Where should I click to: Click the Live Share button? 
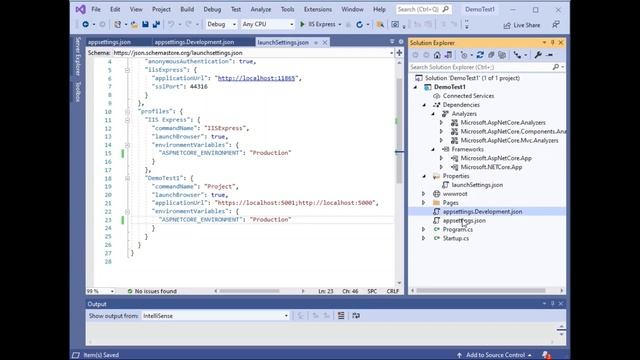click(x=522, y=25)
